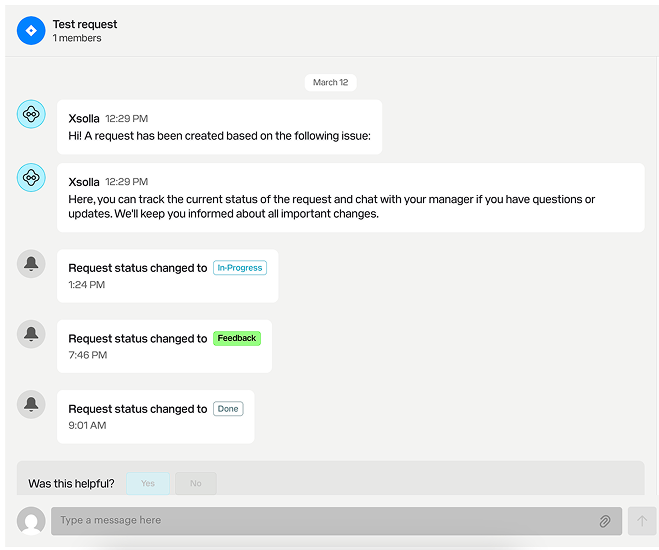Click the In-Progress status badge

(240, 268)
